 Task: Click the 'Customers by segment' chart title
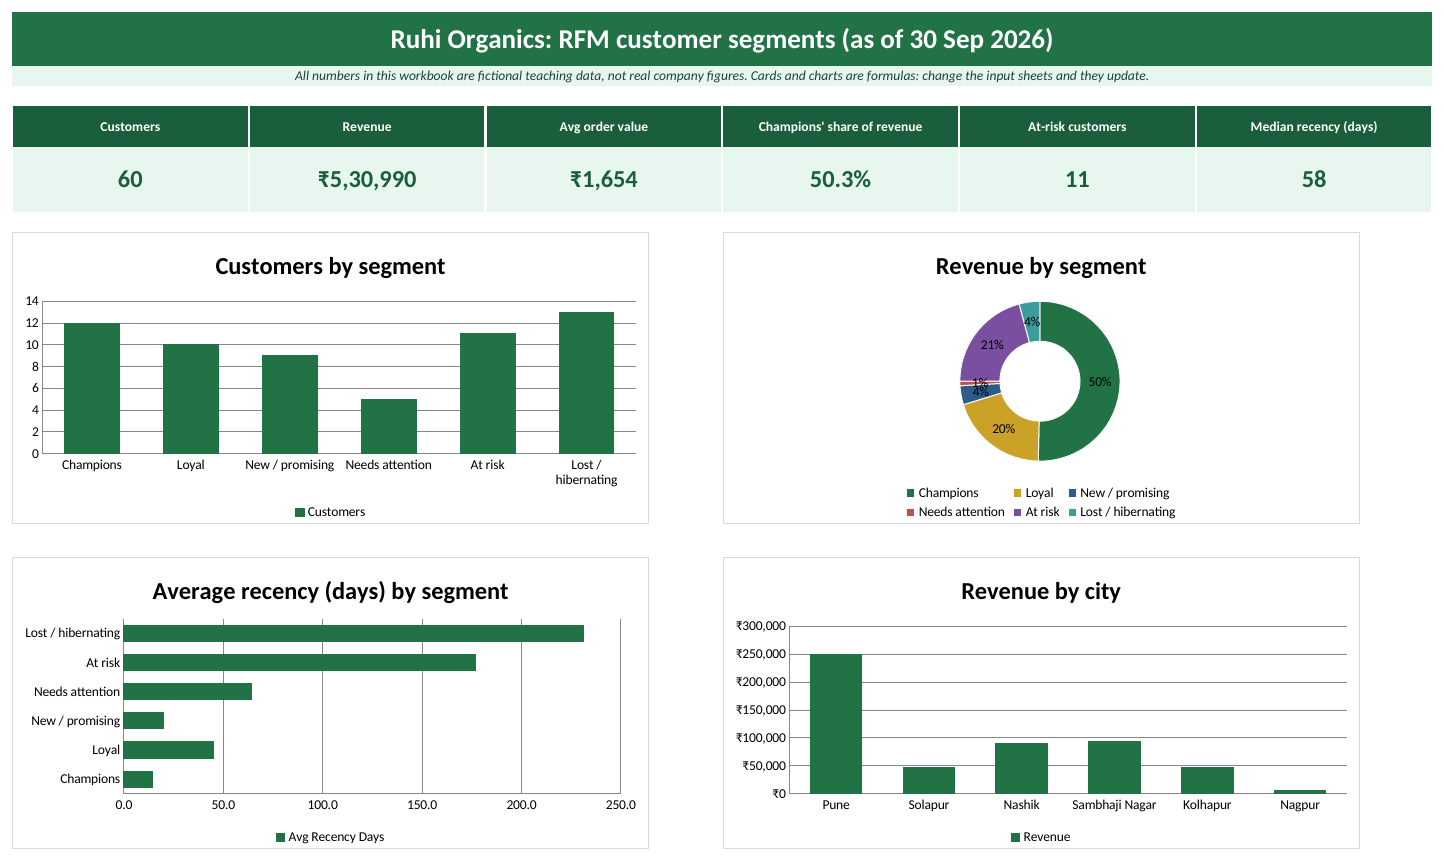point(330,266)
